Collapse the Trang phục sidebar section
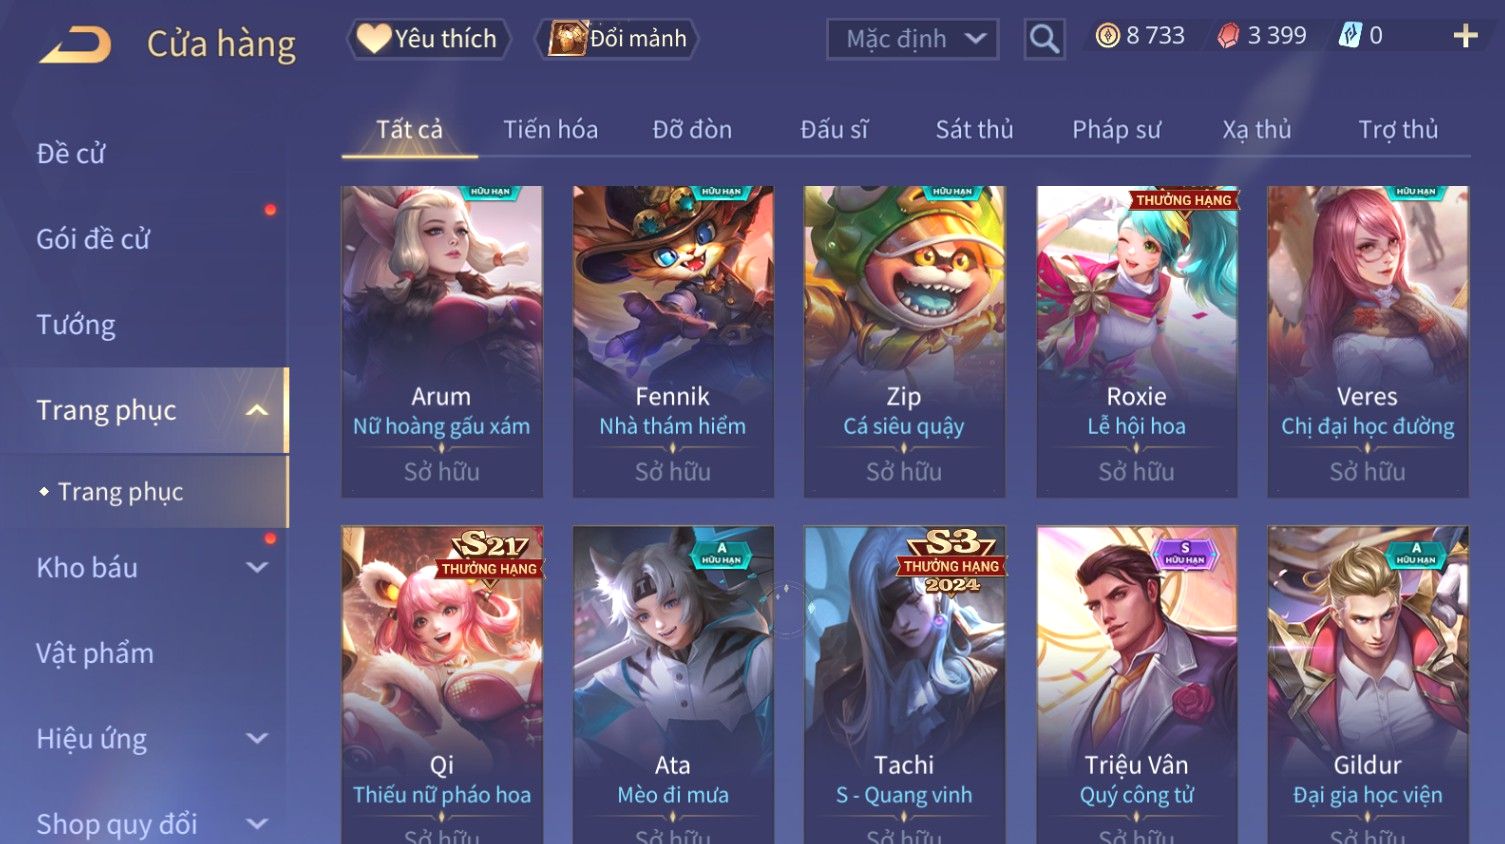The width and height of the screenshot is (1505, 844). pyautogui.click(x=257, y=410)
